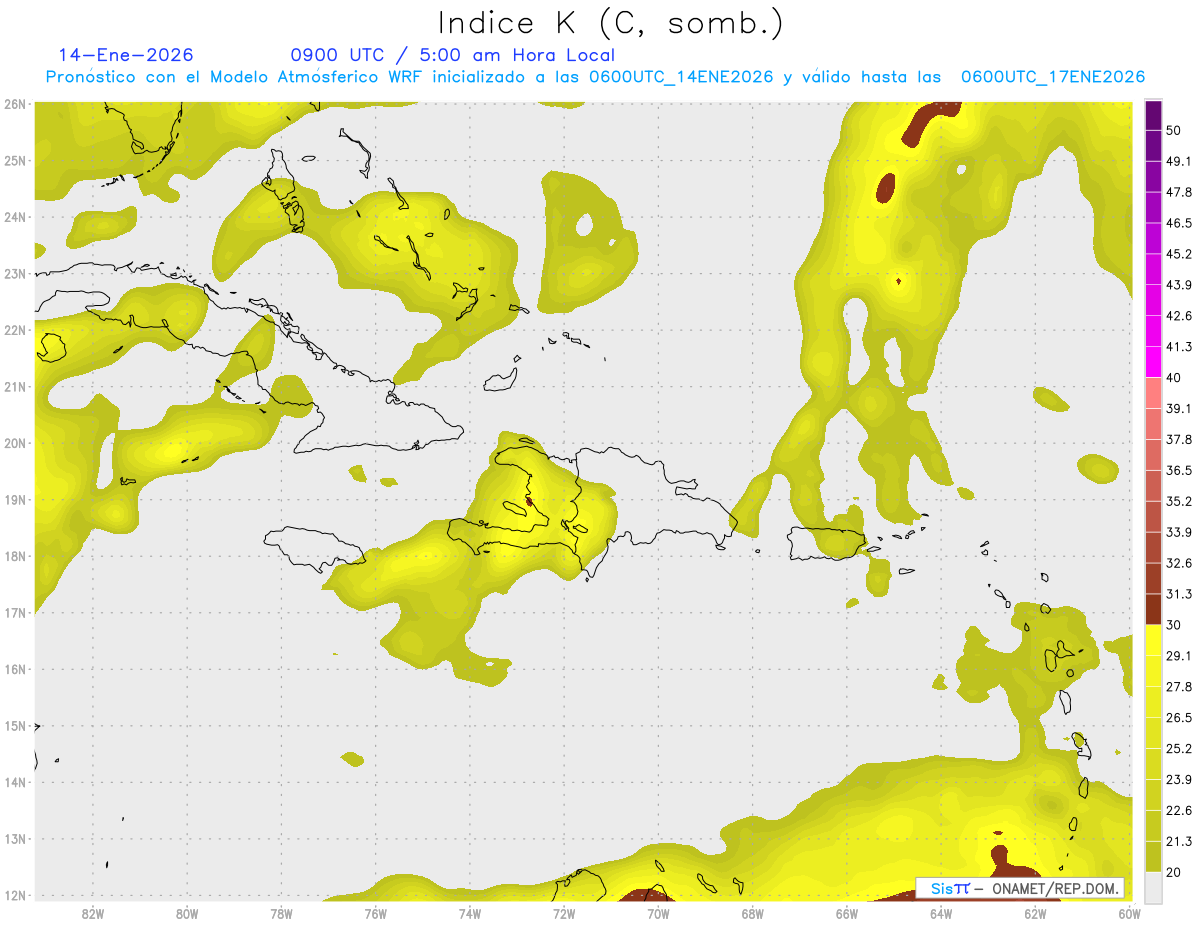Pick the magenta colorbar segment between 40 and 41.3
The height and width of the screenshot is (927, 1200).
(x=1153, y=361)
